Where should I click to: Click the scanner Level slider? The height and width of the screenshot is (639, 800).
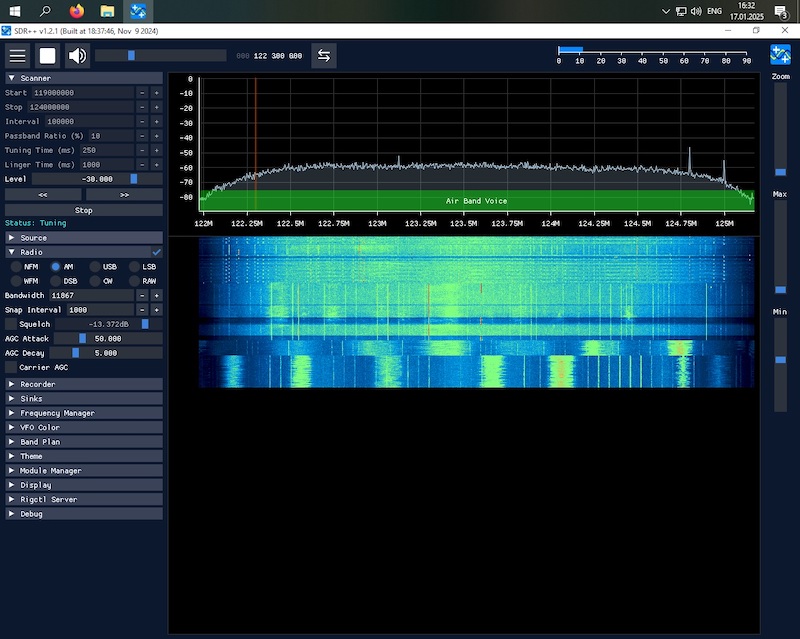point(97,179)
